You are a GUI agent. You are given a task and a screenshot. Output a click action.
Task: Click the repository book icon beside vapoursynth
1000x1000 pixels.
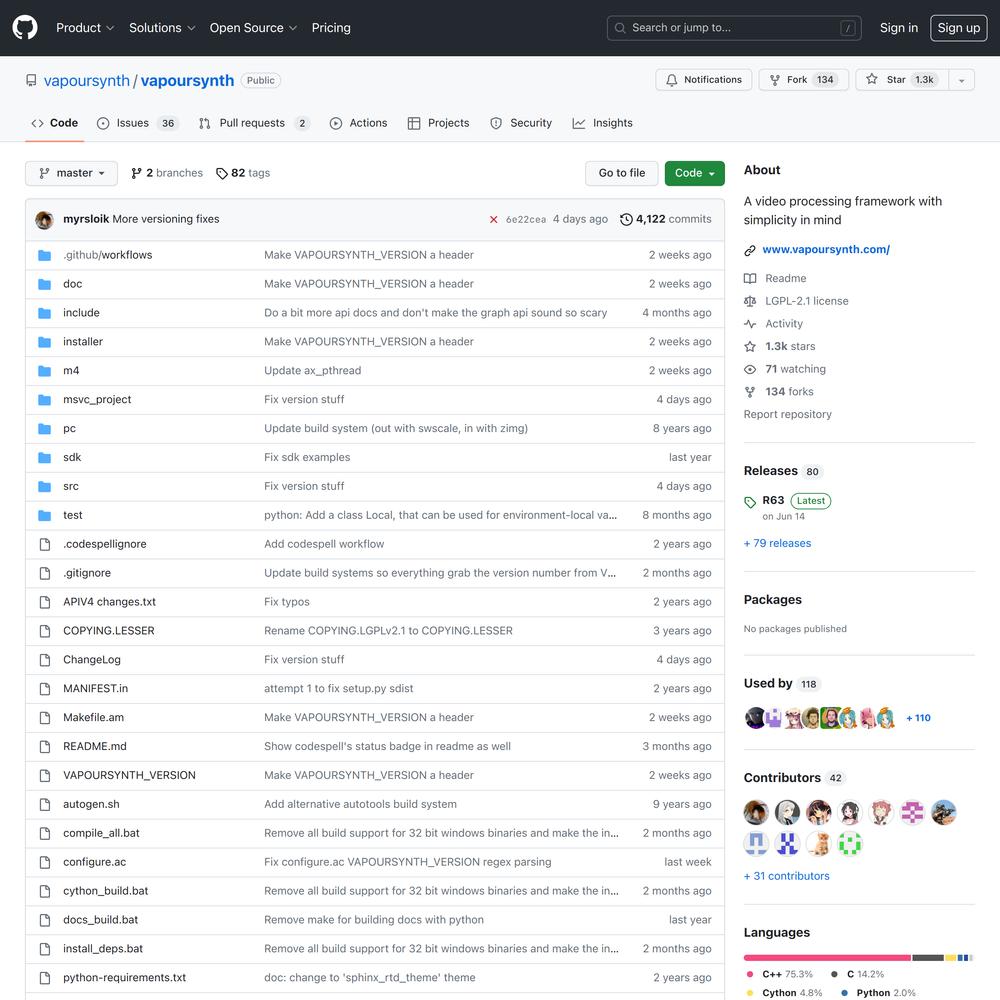tap(31, 80)
